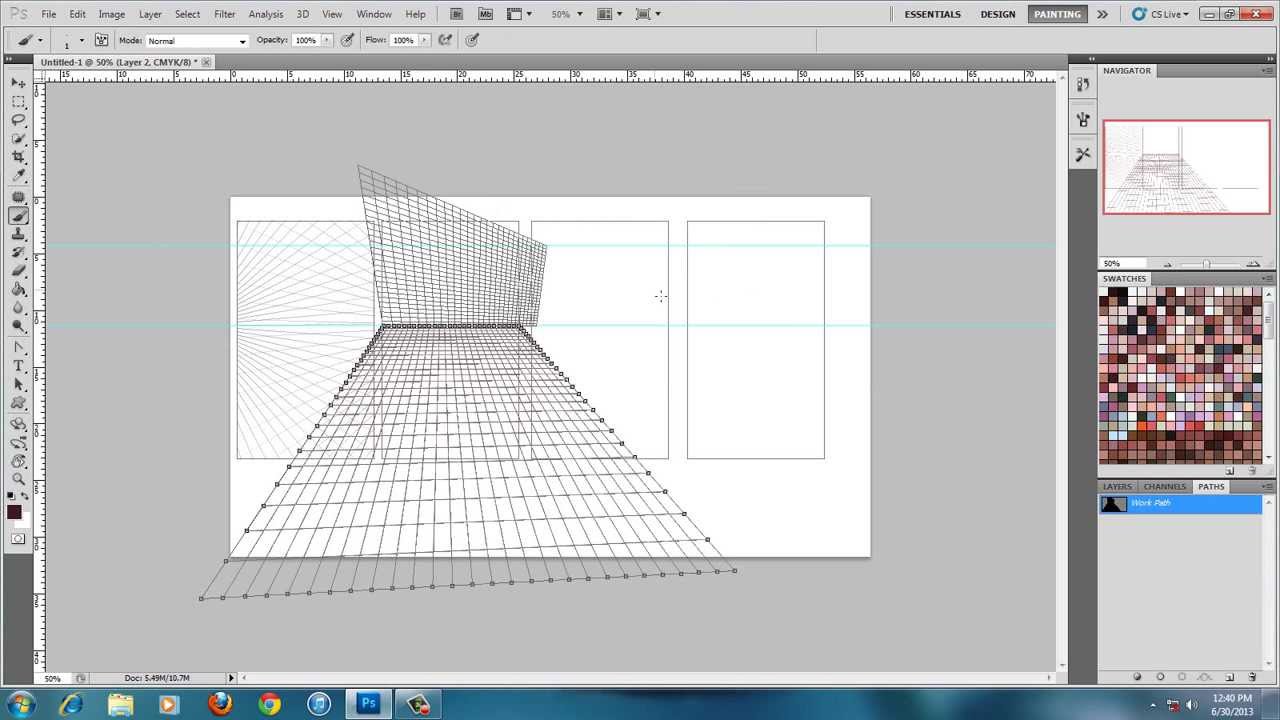The height and width of the screenshot is (720, 1280).
Task: Select the Zoom tool
Action: [x=18, y=480]
